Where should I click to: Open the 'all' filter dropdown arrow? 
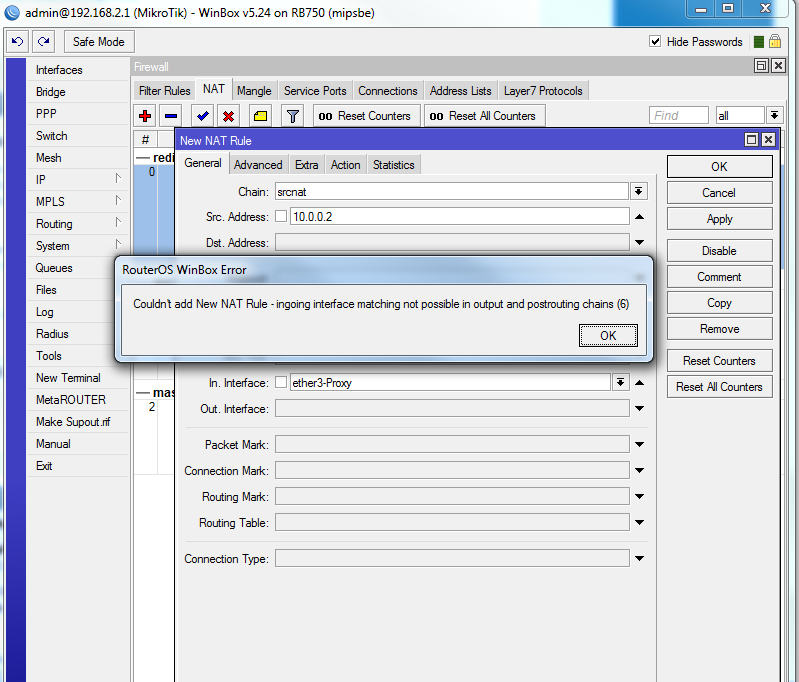click(x=774, y=115)
